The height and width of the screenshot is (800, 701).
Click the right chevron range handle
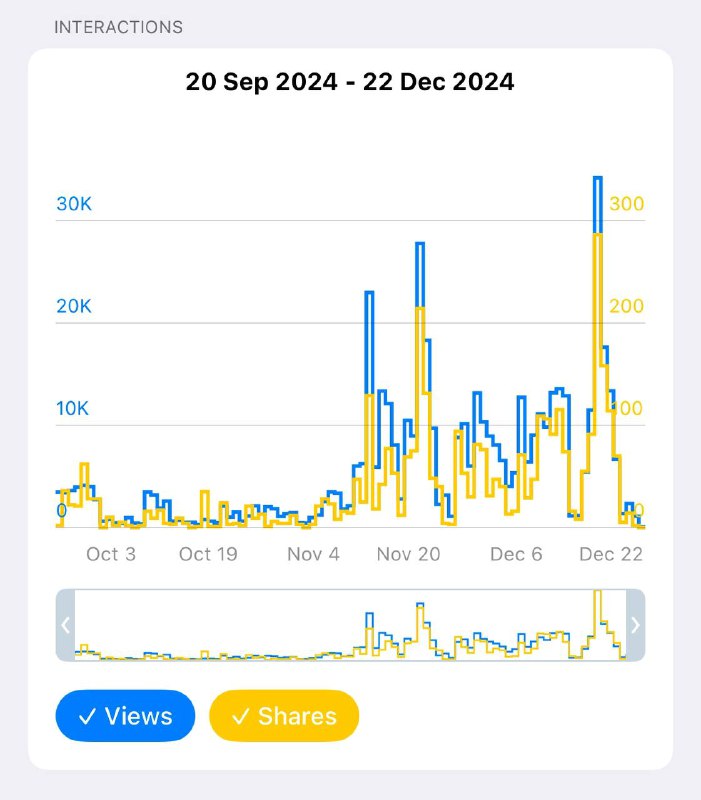pyautogui.click(x=636, y=625)
